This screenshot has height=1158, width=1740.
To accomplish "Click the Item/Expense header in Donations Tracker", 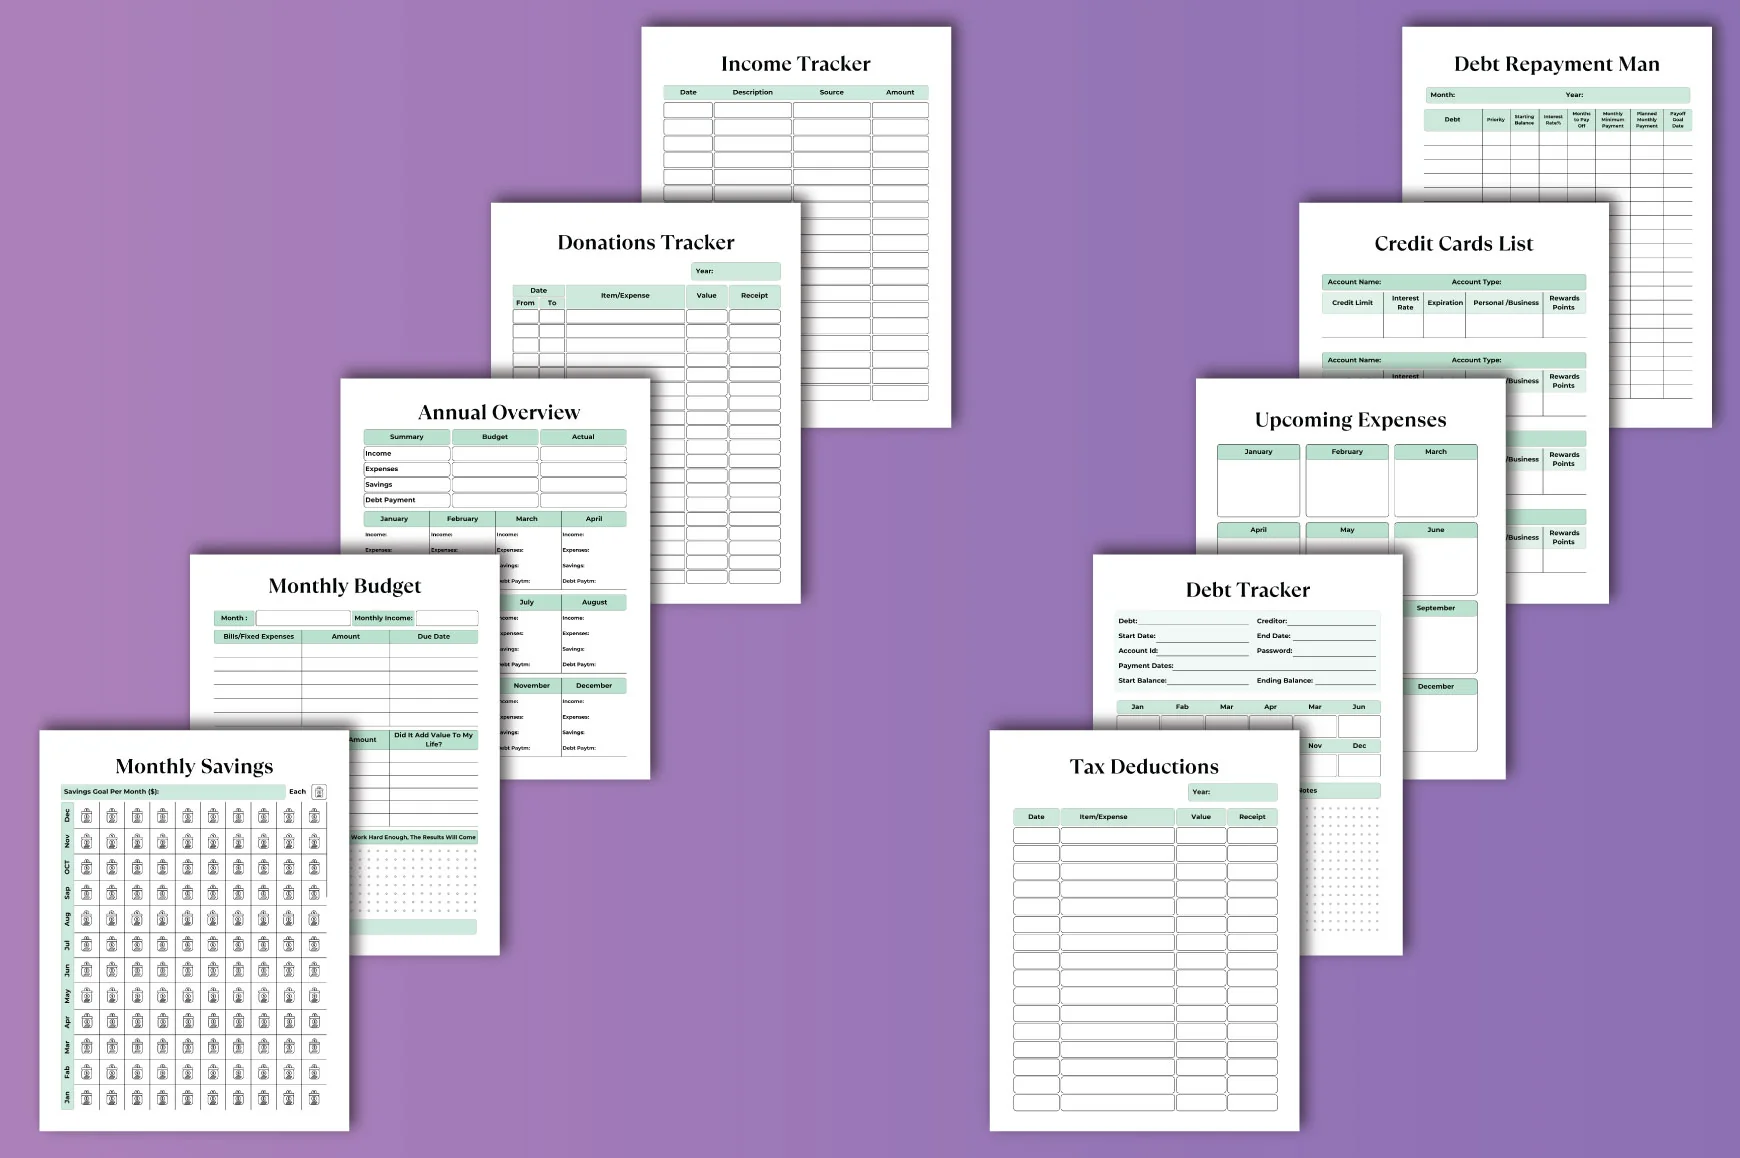I will (x=625, y=296).
